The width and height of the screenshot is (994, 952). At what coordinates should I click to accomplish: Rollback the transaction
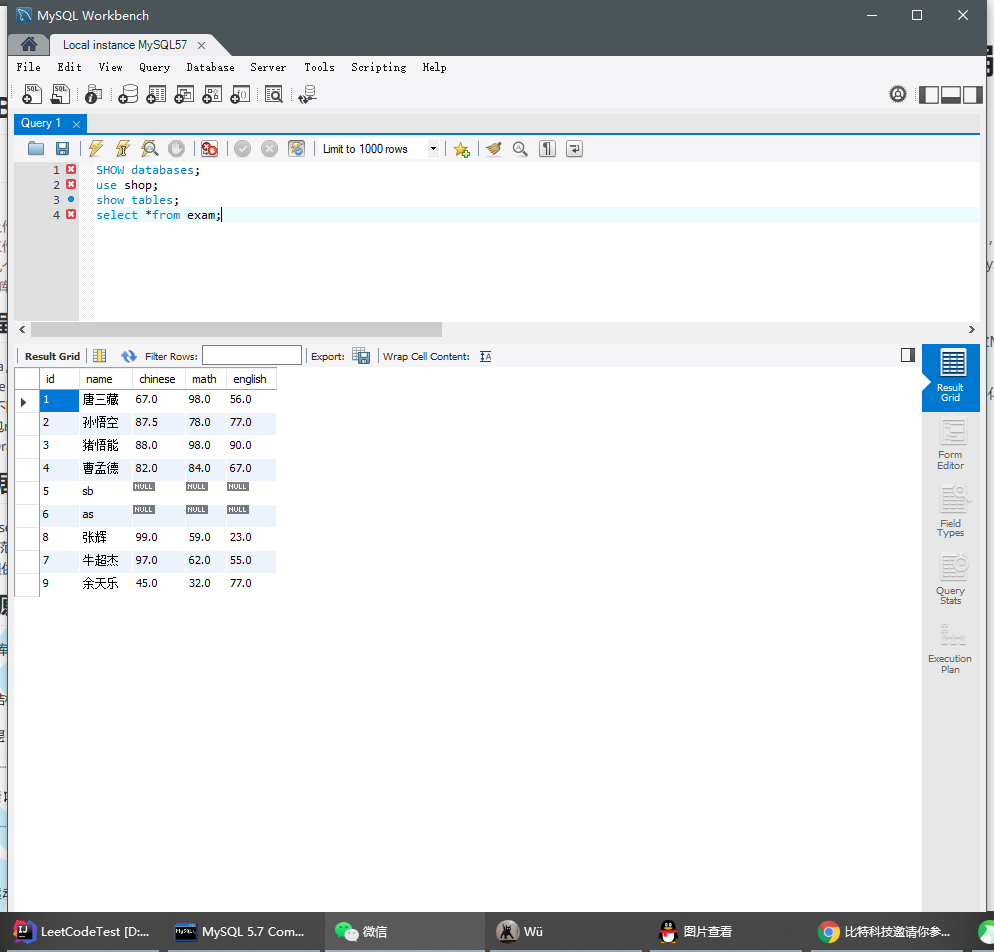pos(269,148)
